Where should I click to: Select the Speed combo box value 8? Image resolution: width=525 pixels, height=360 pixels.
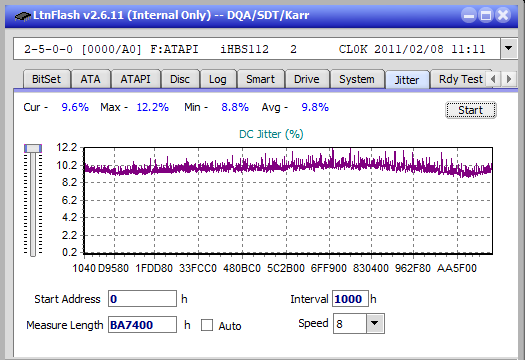tap(350, 323)
